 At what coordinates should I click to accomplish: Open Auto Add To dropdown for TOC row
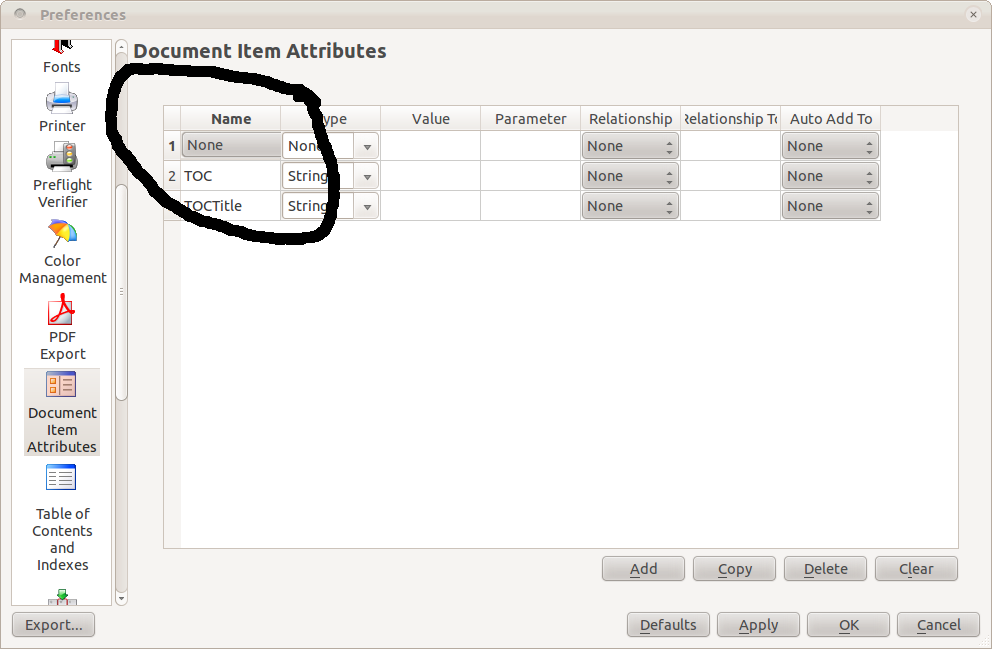[x=830, y=176]
